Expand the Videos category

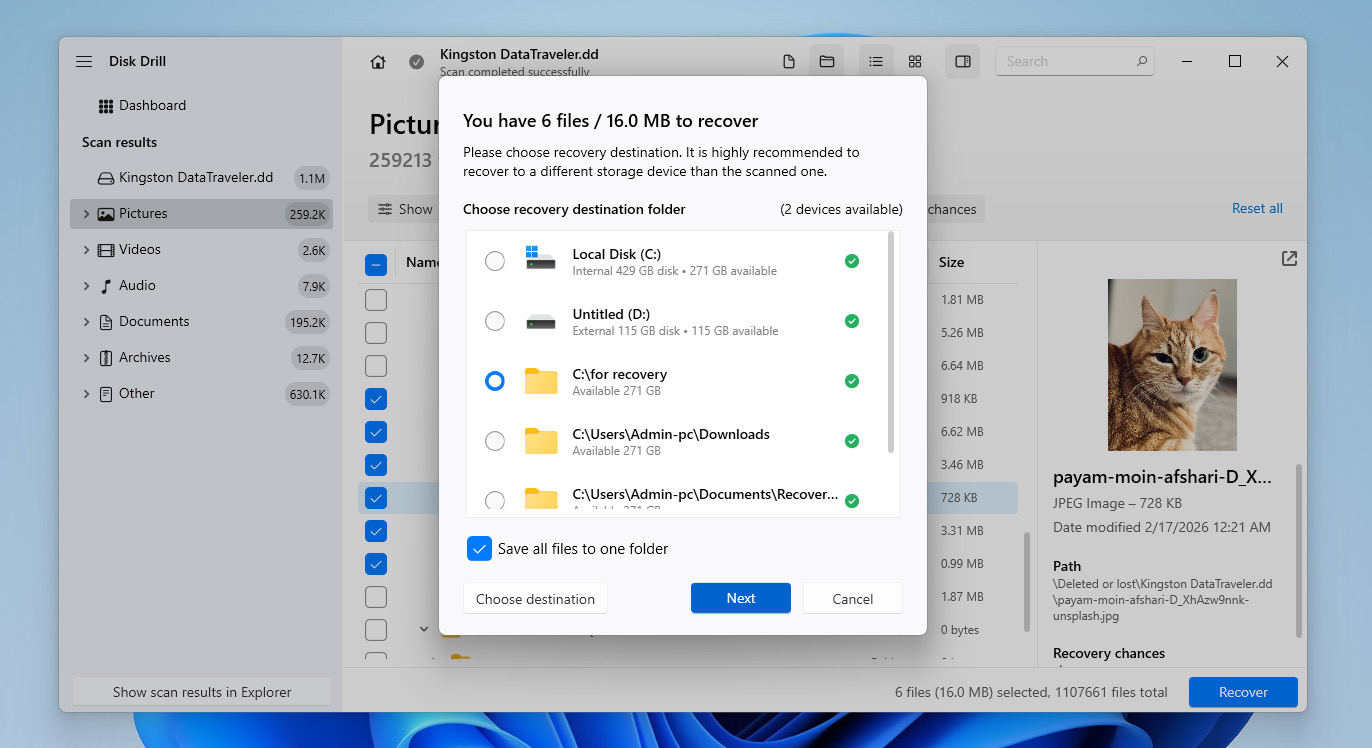(x=86, y=250)
